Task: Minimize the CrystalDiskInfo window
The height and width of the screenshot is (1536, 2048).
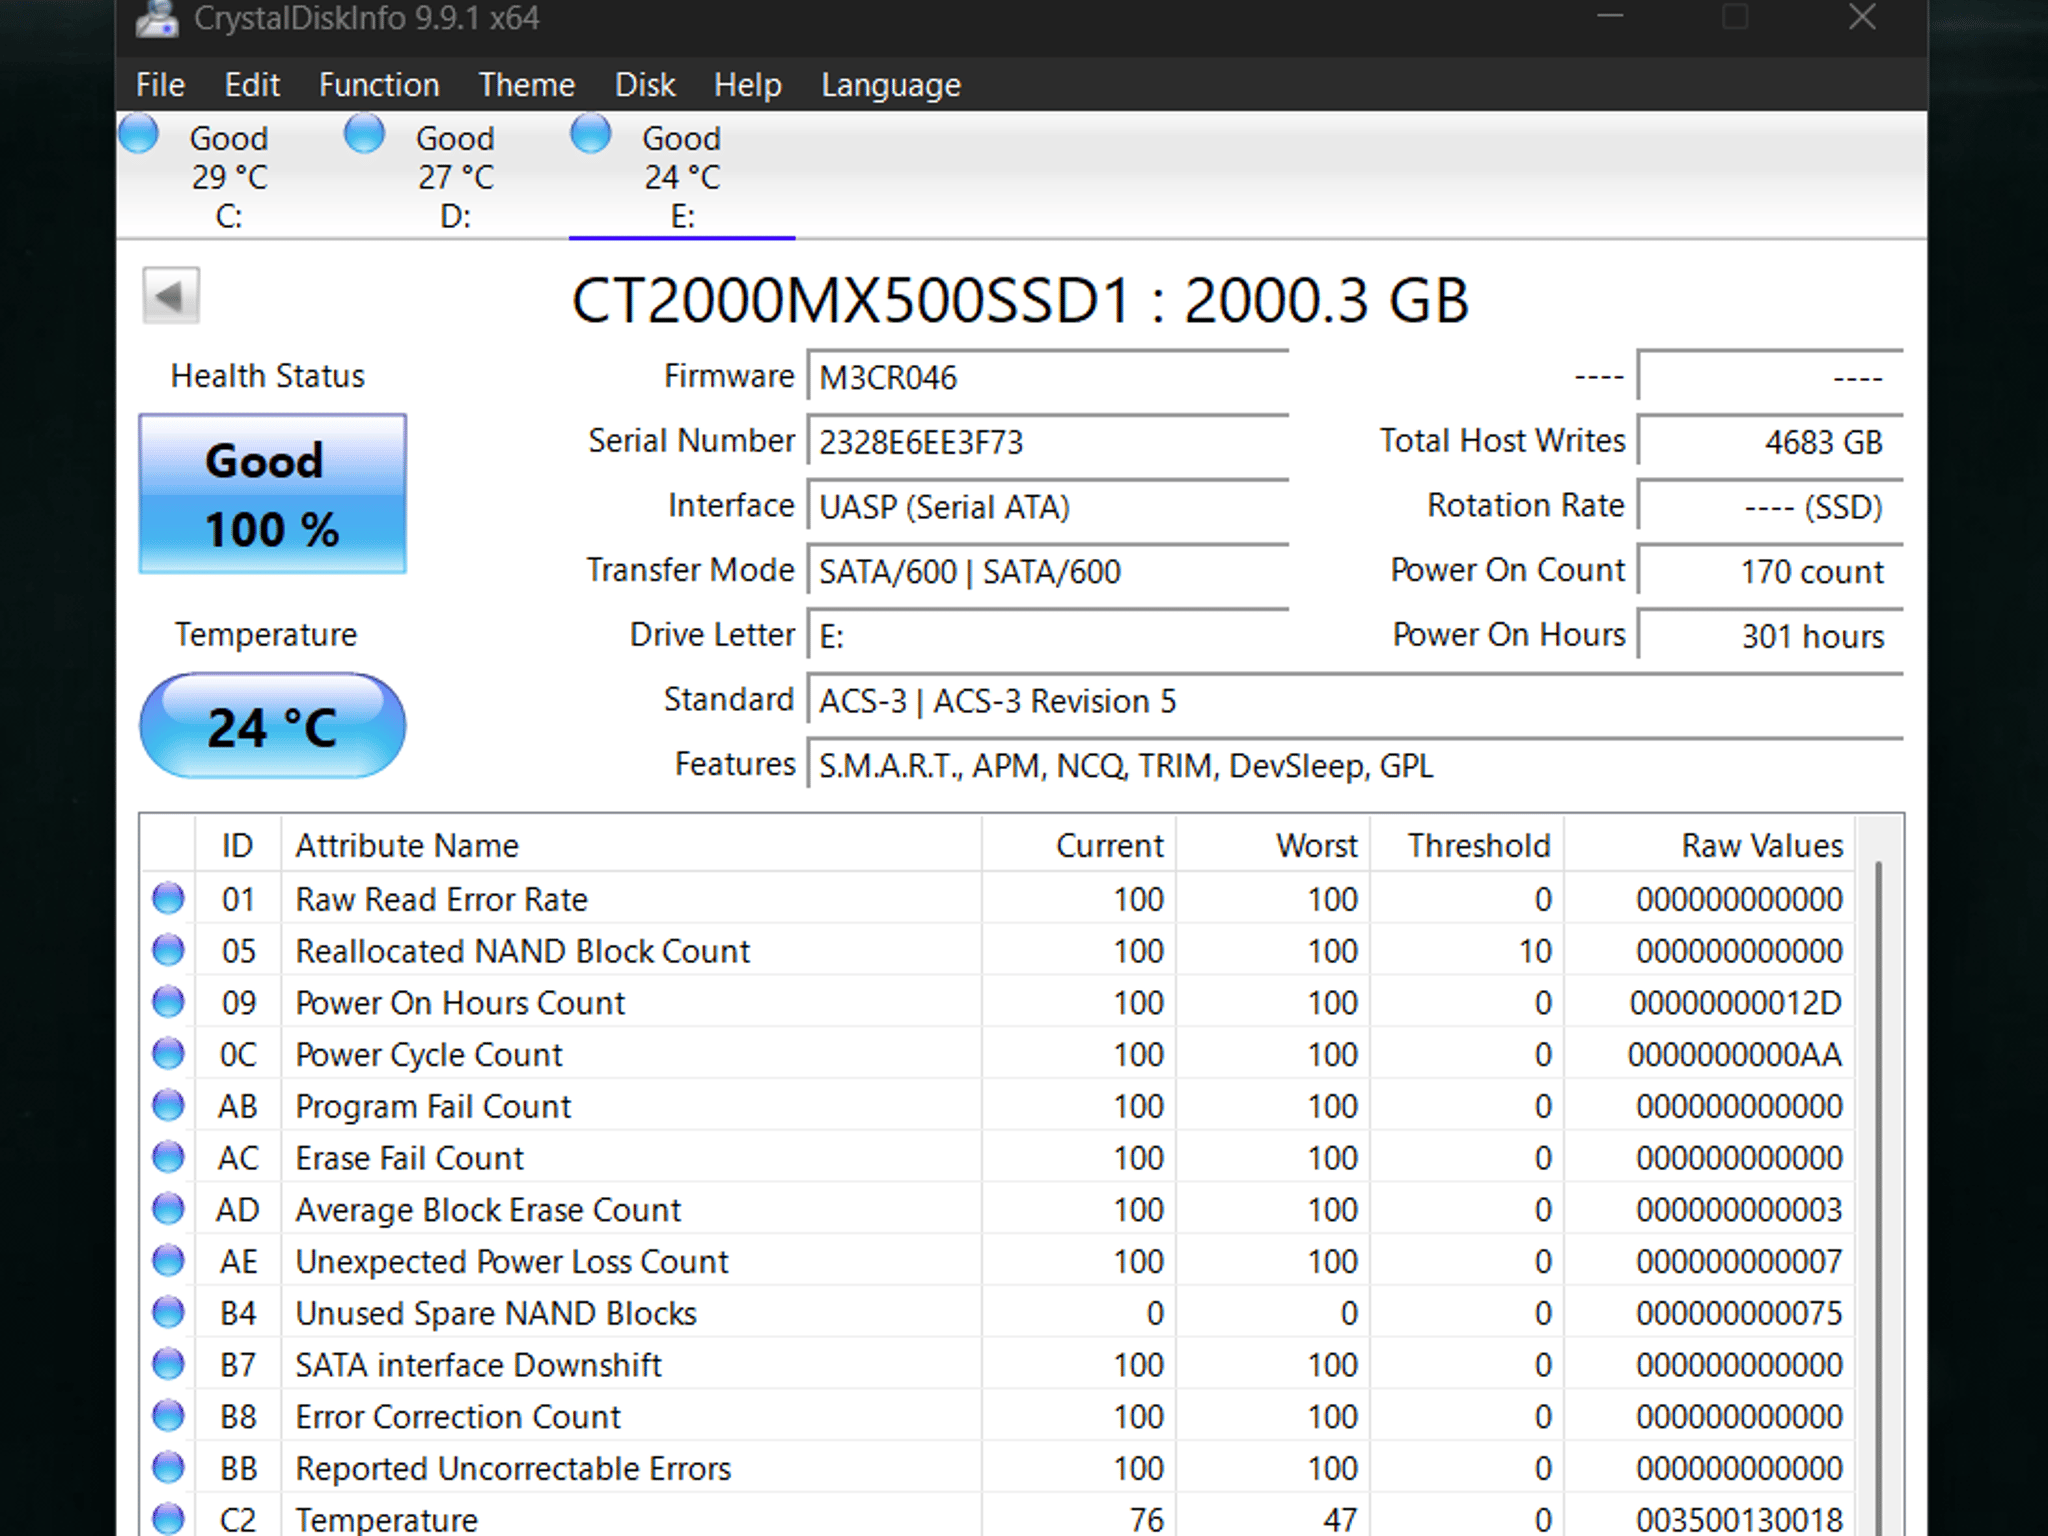Action: coord(1610,17)
